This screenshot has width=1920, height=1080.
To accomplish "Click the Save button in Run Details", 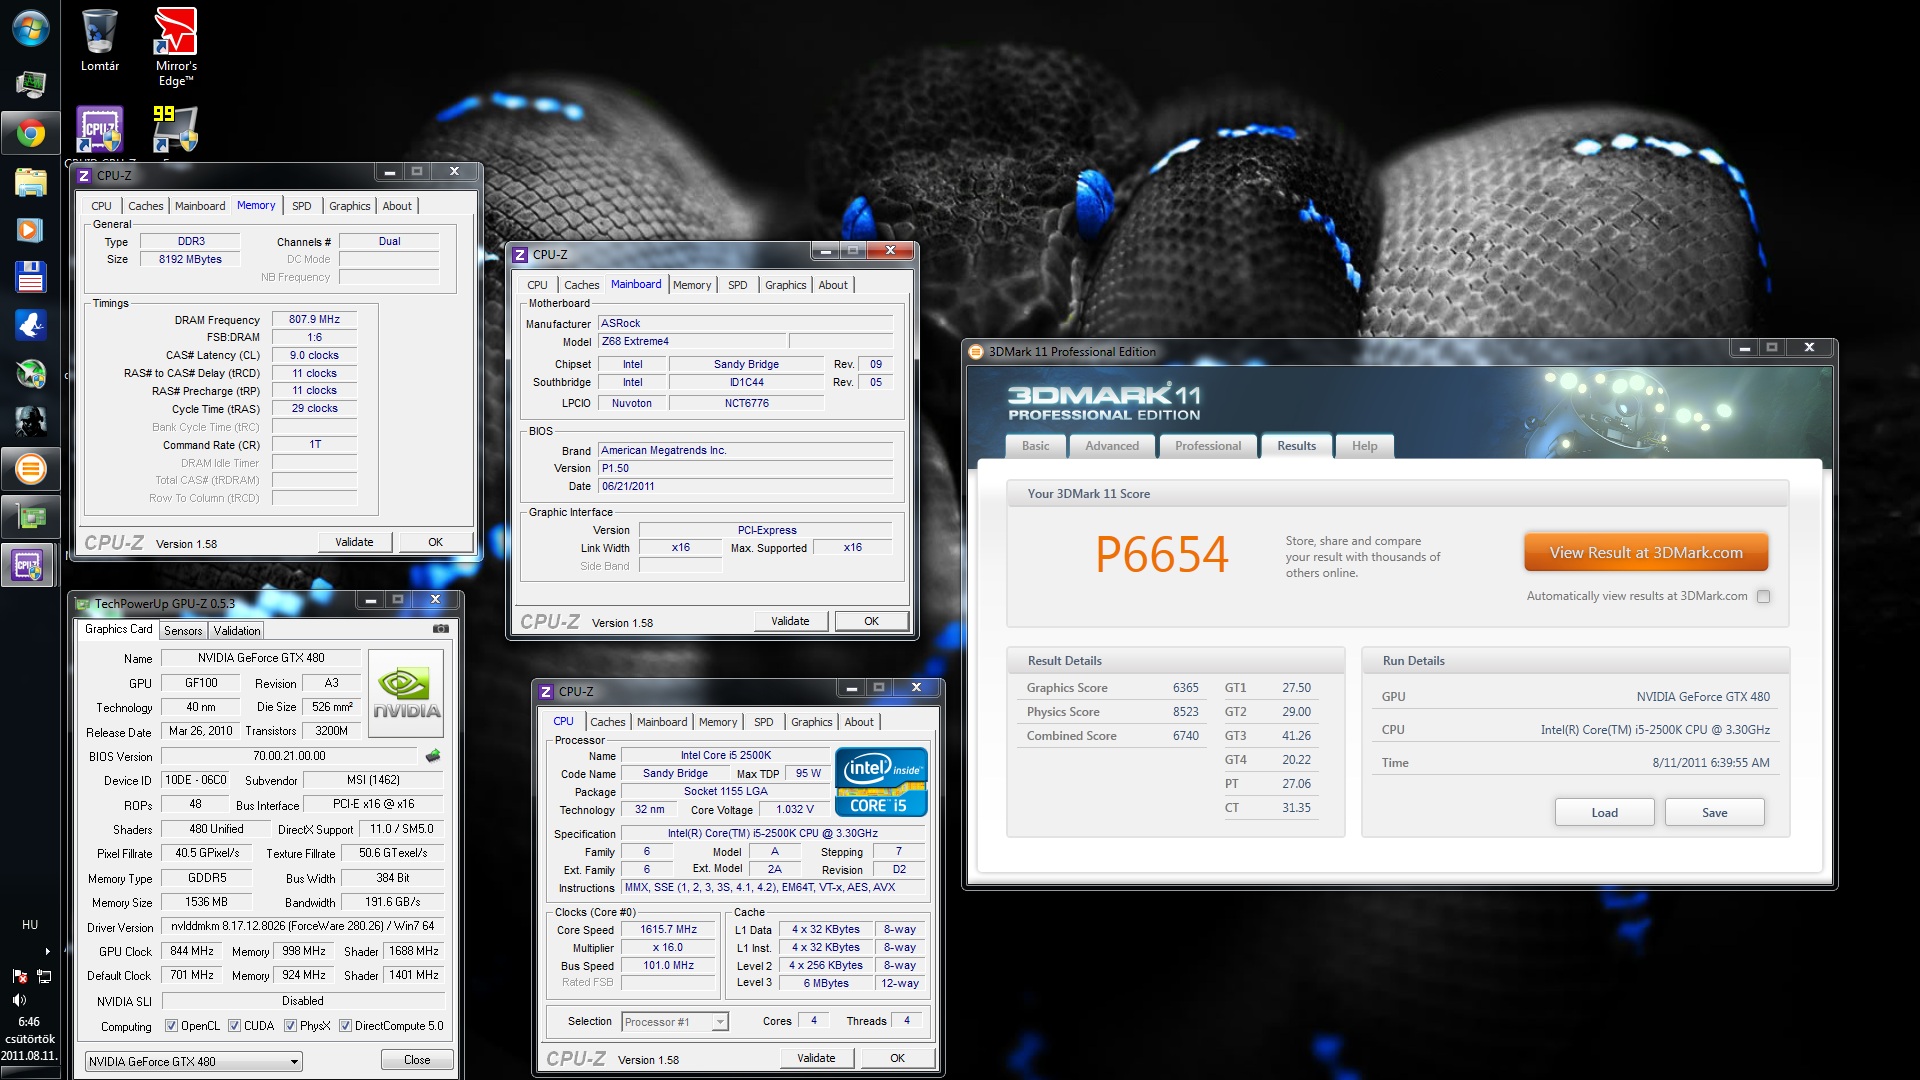I will pyautogui.click(x=1714, y=813).
